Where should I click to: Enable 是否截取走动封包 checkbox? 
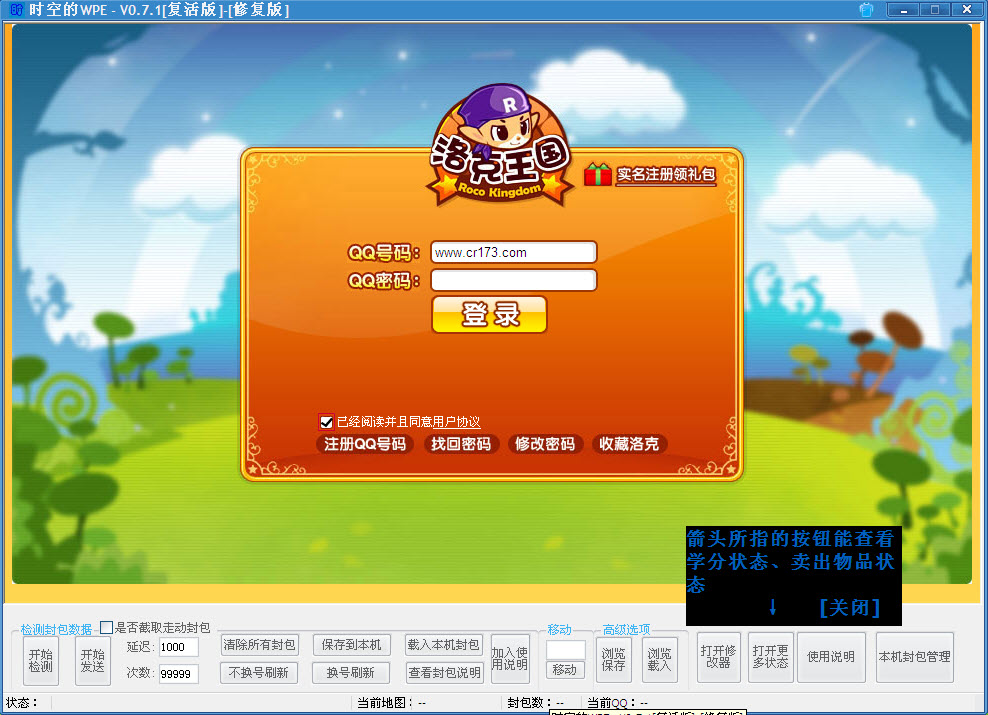106,627
